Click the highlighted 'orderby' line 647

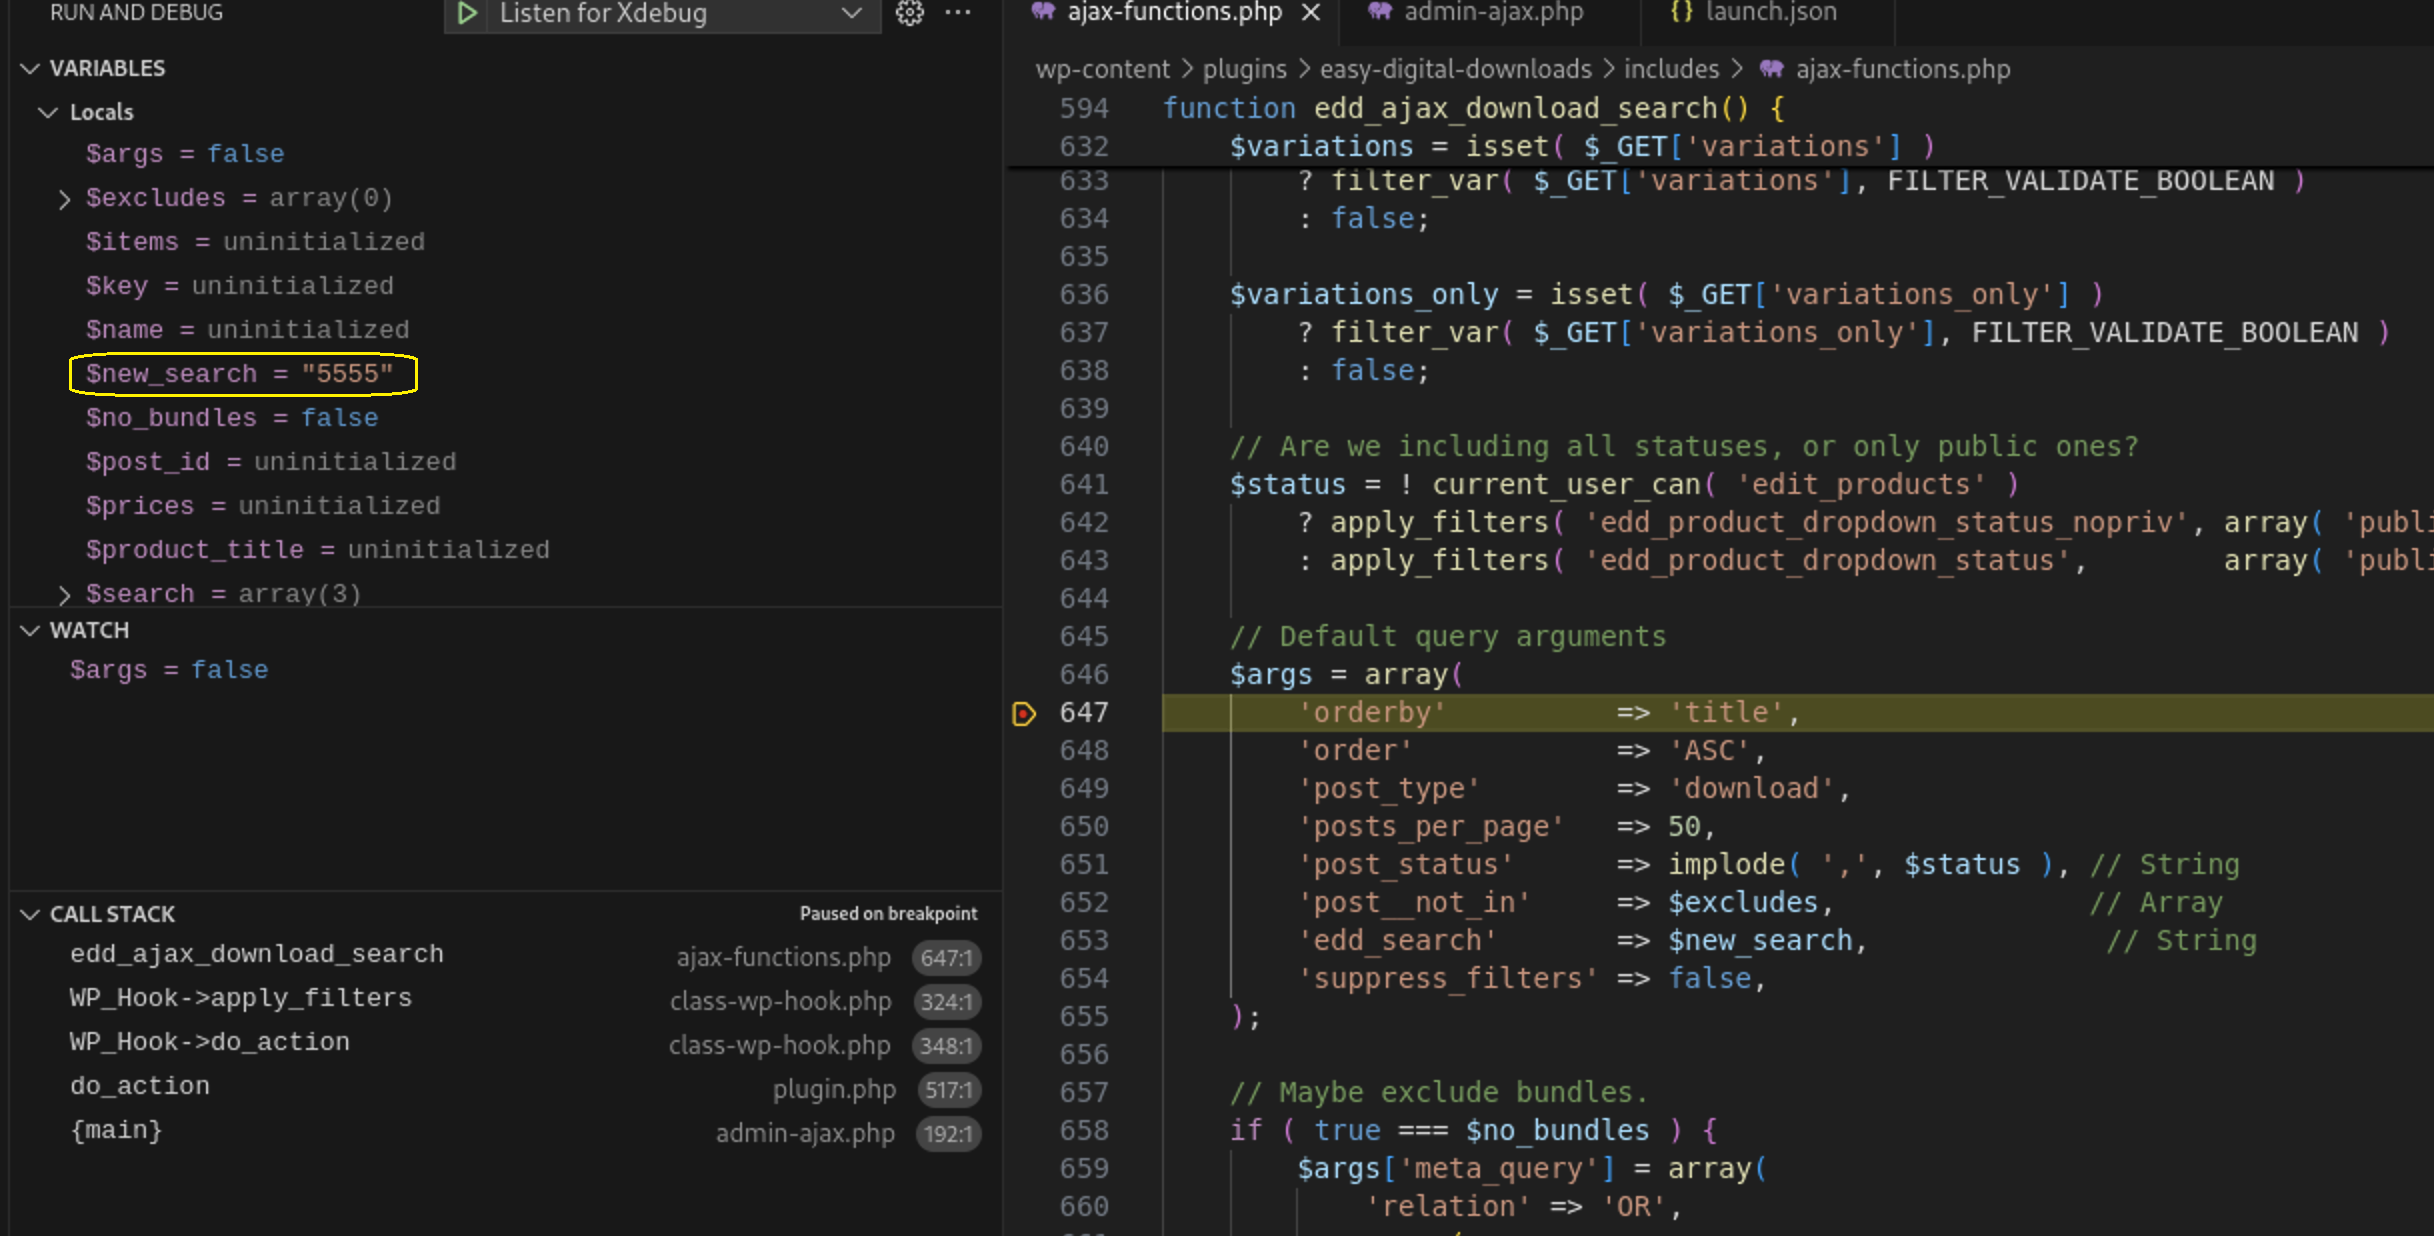tap(1797, 713)
